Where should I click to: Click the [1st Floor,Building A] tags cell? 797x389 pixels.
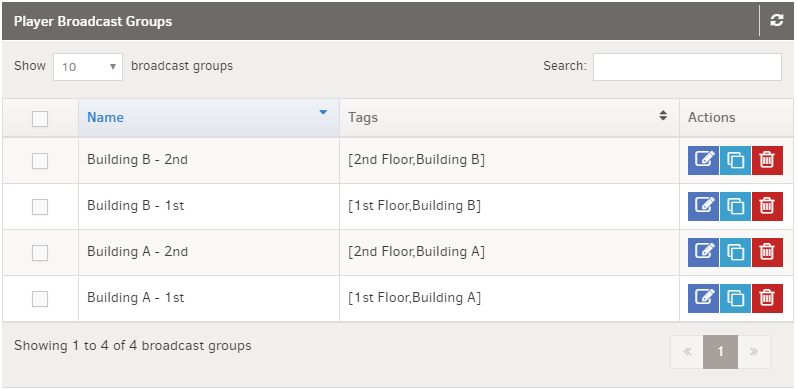[509, 298]
